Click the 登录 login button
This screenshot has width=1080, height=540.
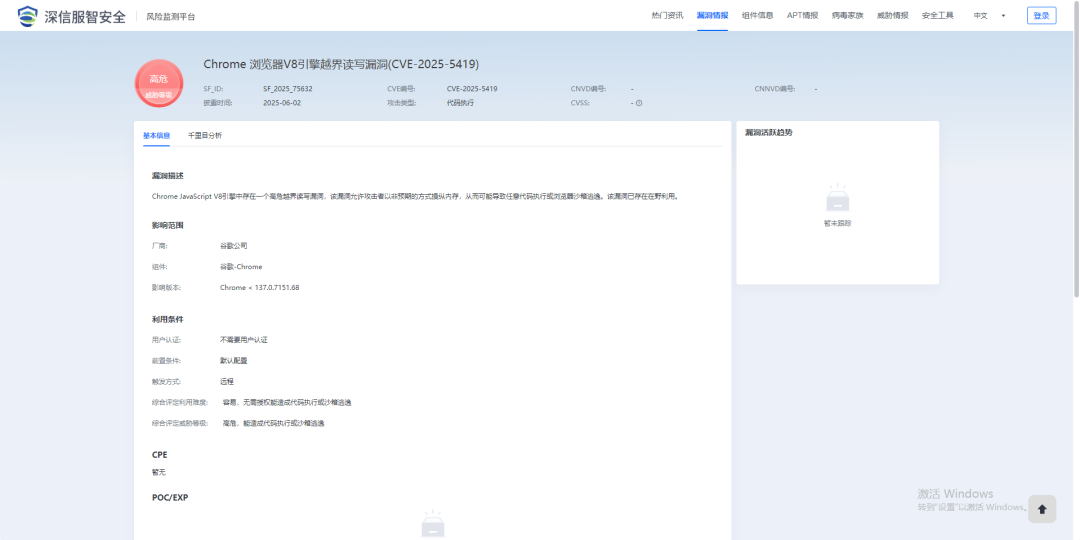pyautogui.click(x=1041, y=16)
